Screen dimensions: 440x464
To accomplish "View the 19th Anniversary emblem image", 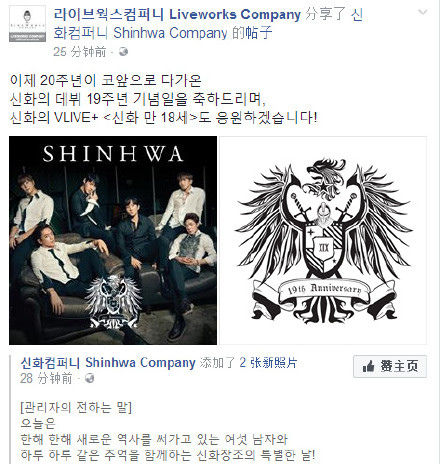I will [323, 240].
